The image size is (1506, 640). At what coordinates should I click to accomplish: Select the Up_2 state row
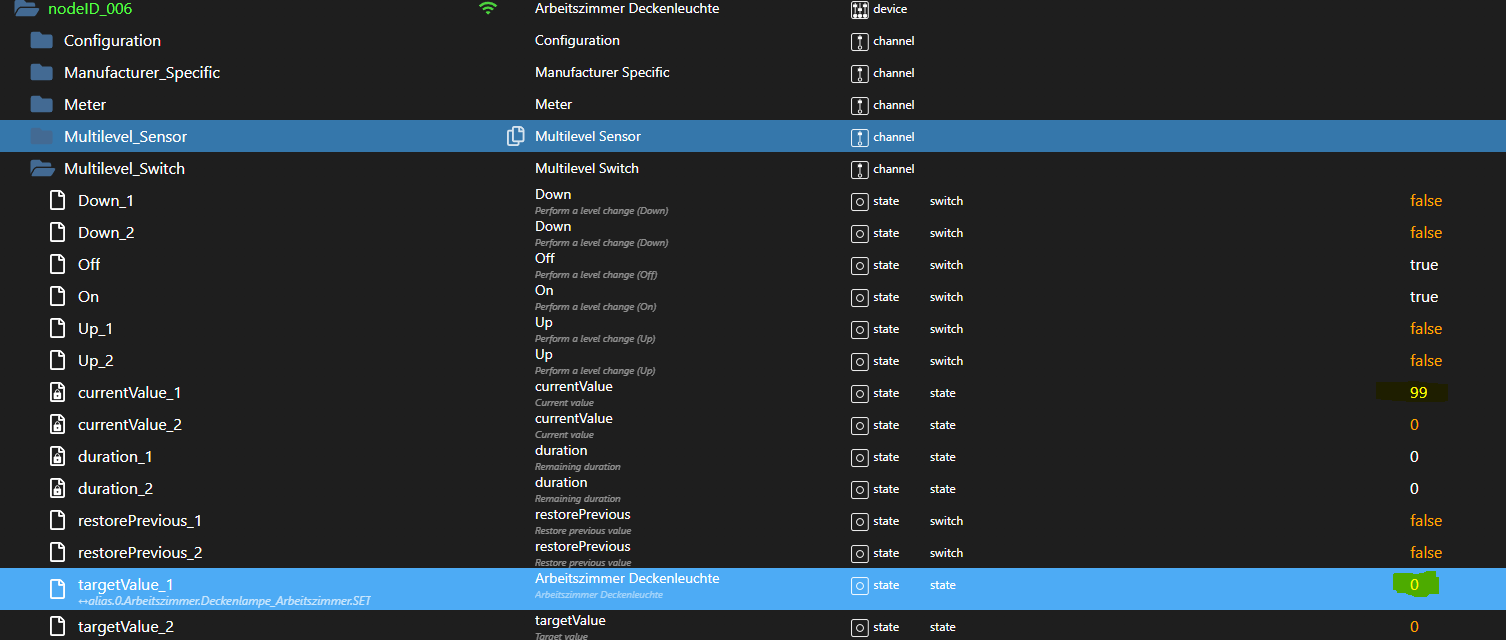pyautogui.click(x=96, y=361)
